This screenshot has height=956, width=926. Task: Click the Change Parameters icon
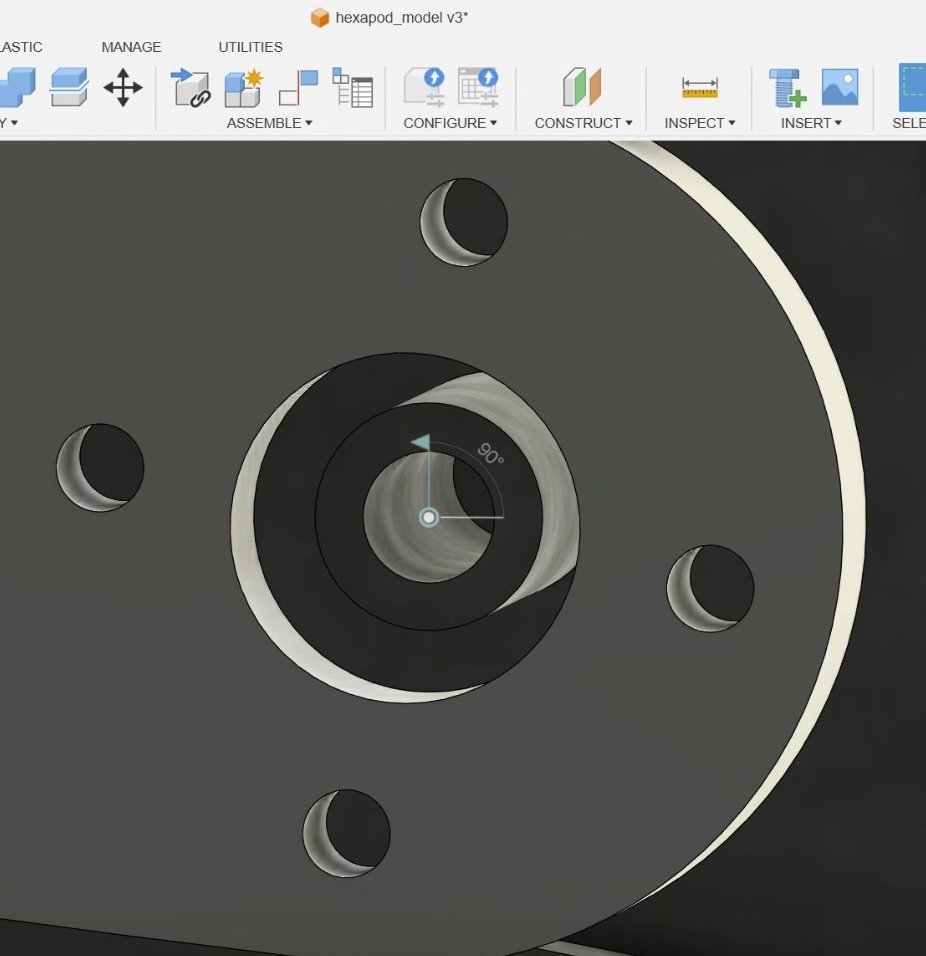pyautogui.click(x=424, y=88)
